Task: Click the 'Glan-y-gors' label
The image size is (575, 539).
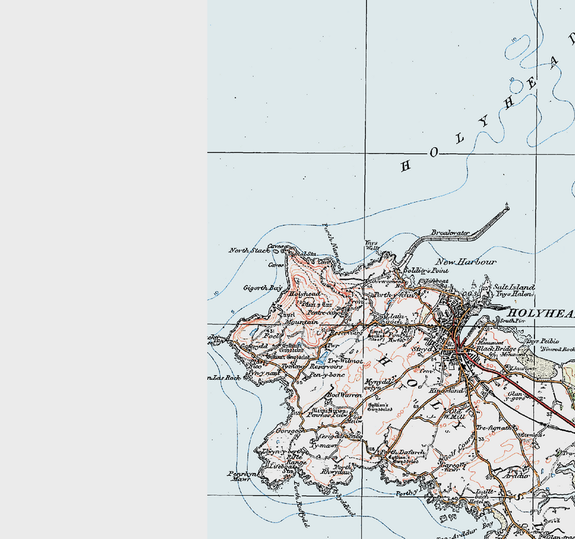Action: pyautogui.click(x=515, y=396)
